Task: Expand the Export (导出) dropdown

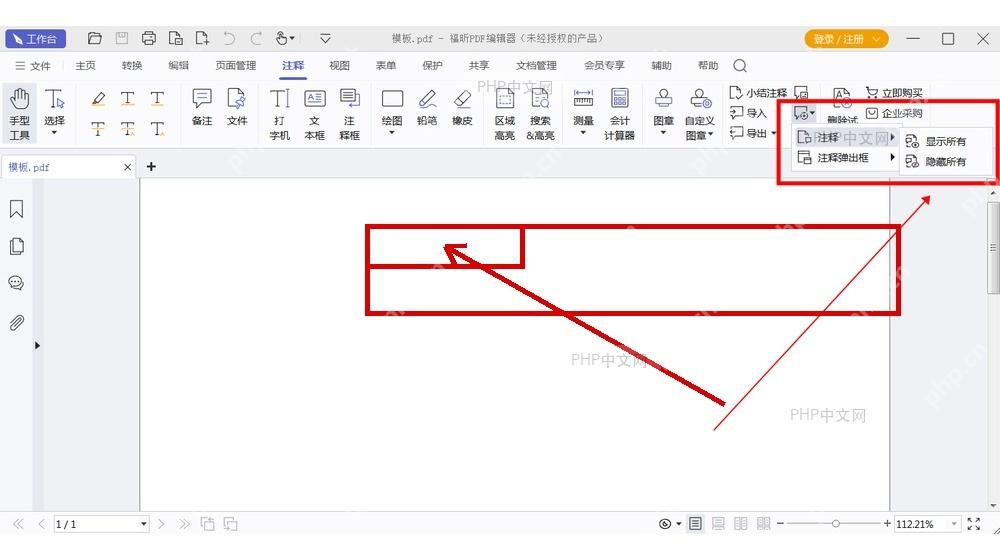Action: (x=774, y=133)
